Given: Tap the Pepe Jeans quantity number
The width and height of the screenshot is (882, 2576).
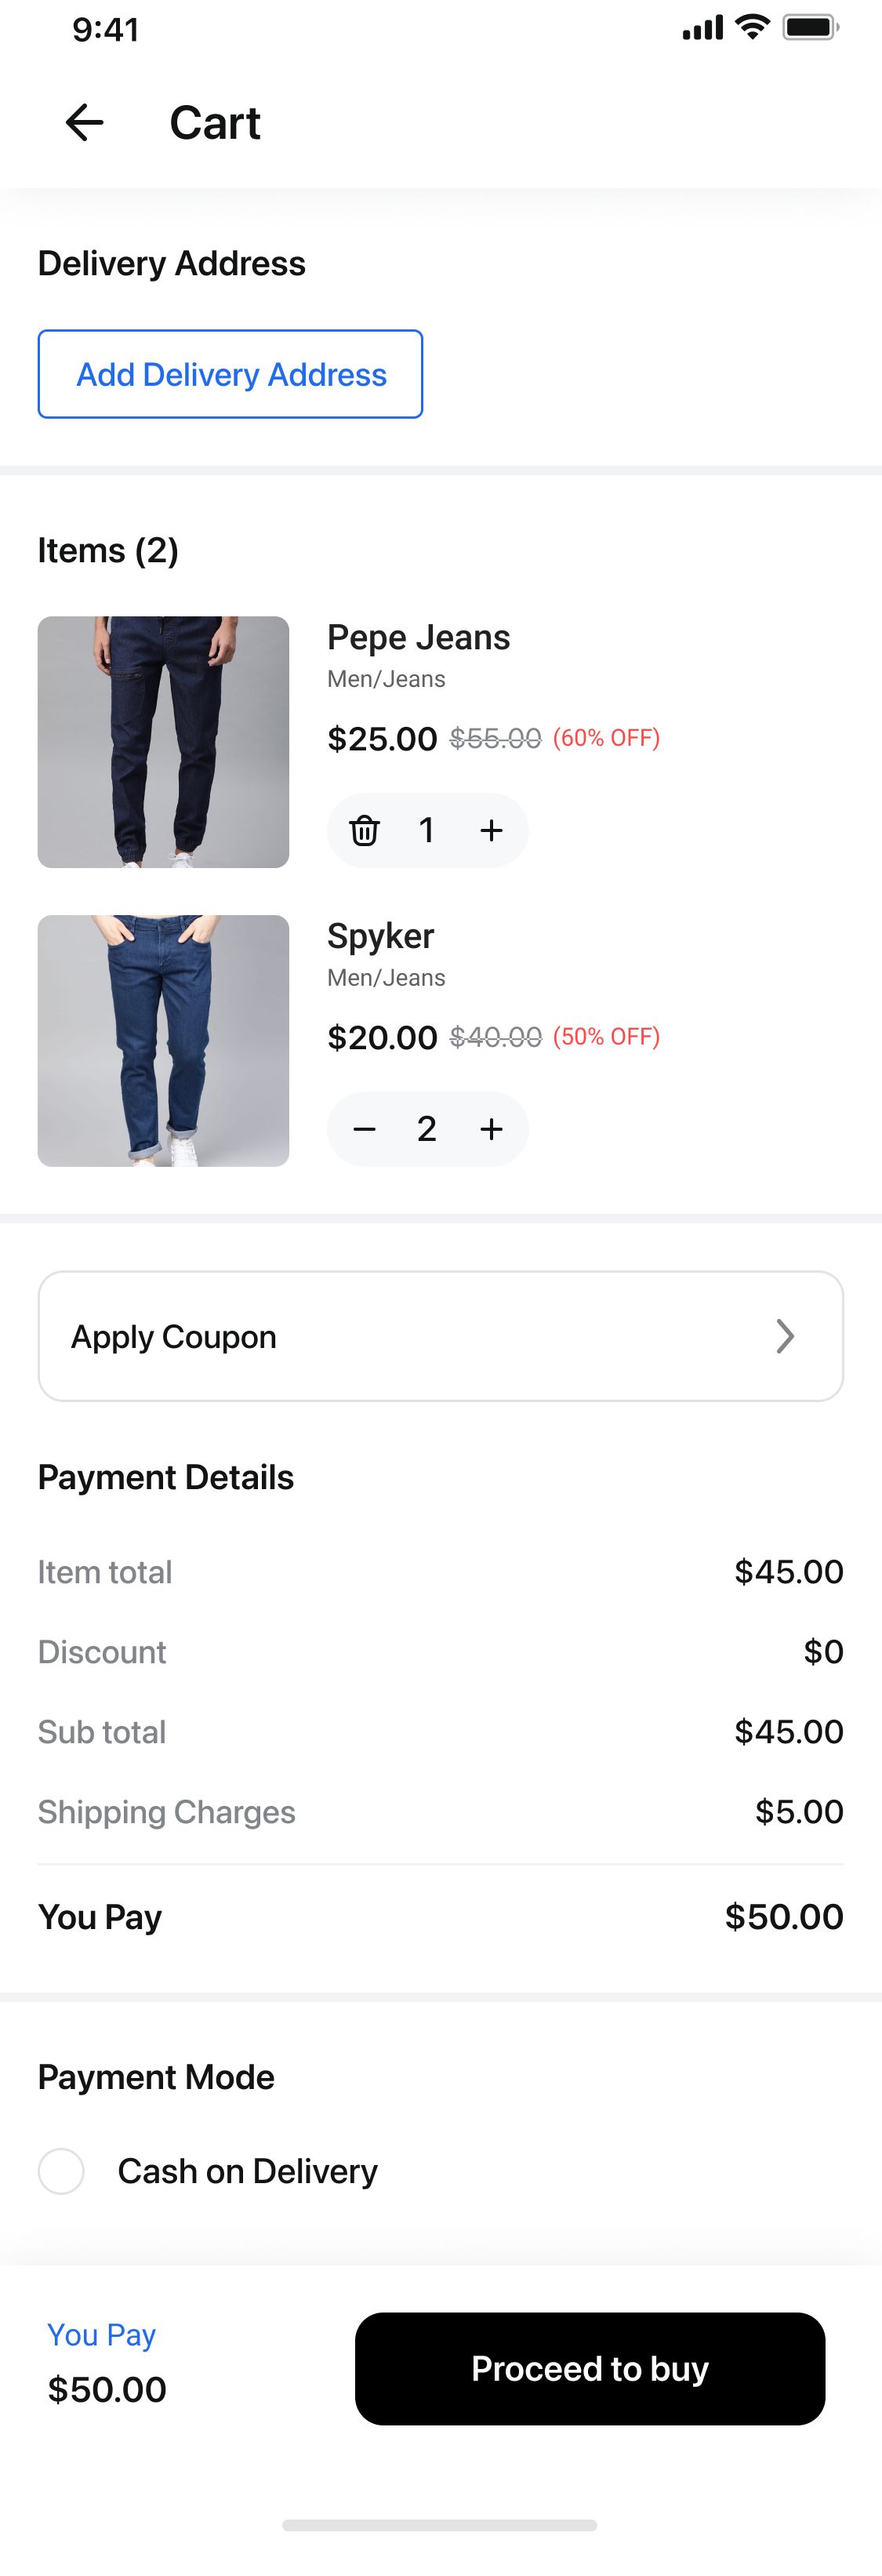Looking at the screenshot, I should 427,830.
